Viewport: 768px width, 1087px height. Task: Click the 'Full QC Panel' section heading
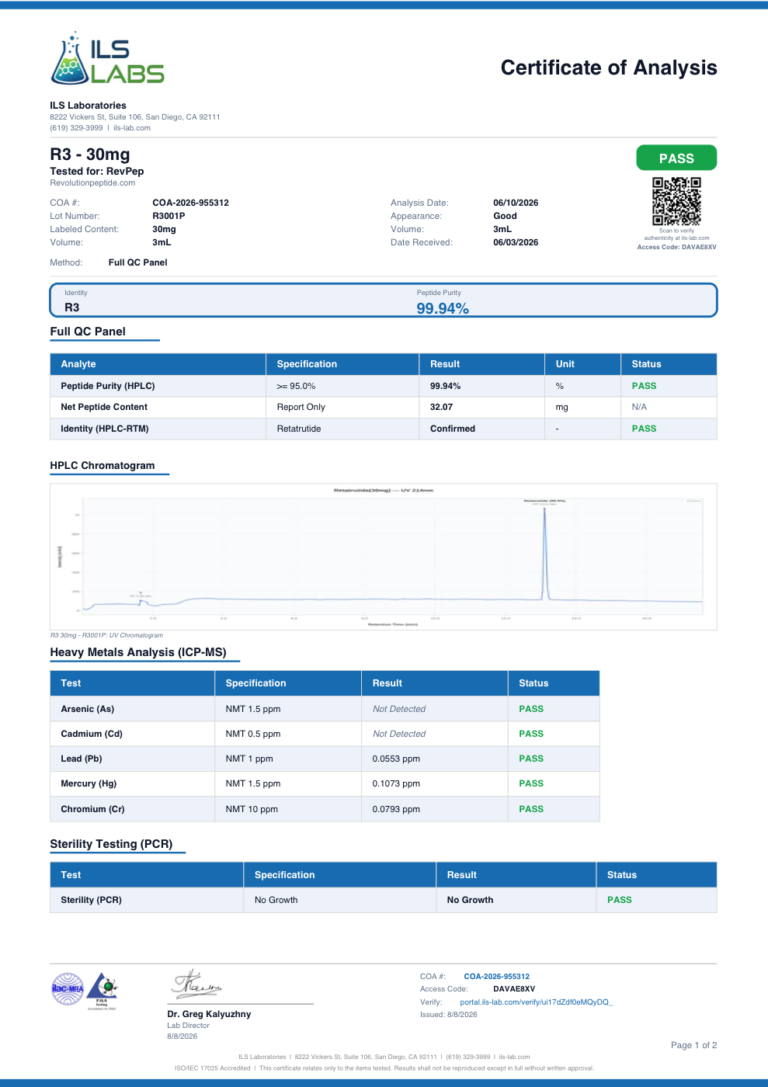coord(87,331)
